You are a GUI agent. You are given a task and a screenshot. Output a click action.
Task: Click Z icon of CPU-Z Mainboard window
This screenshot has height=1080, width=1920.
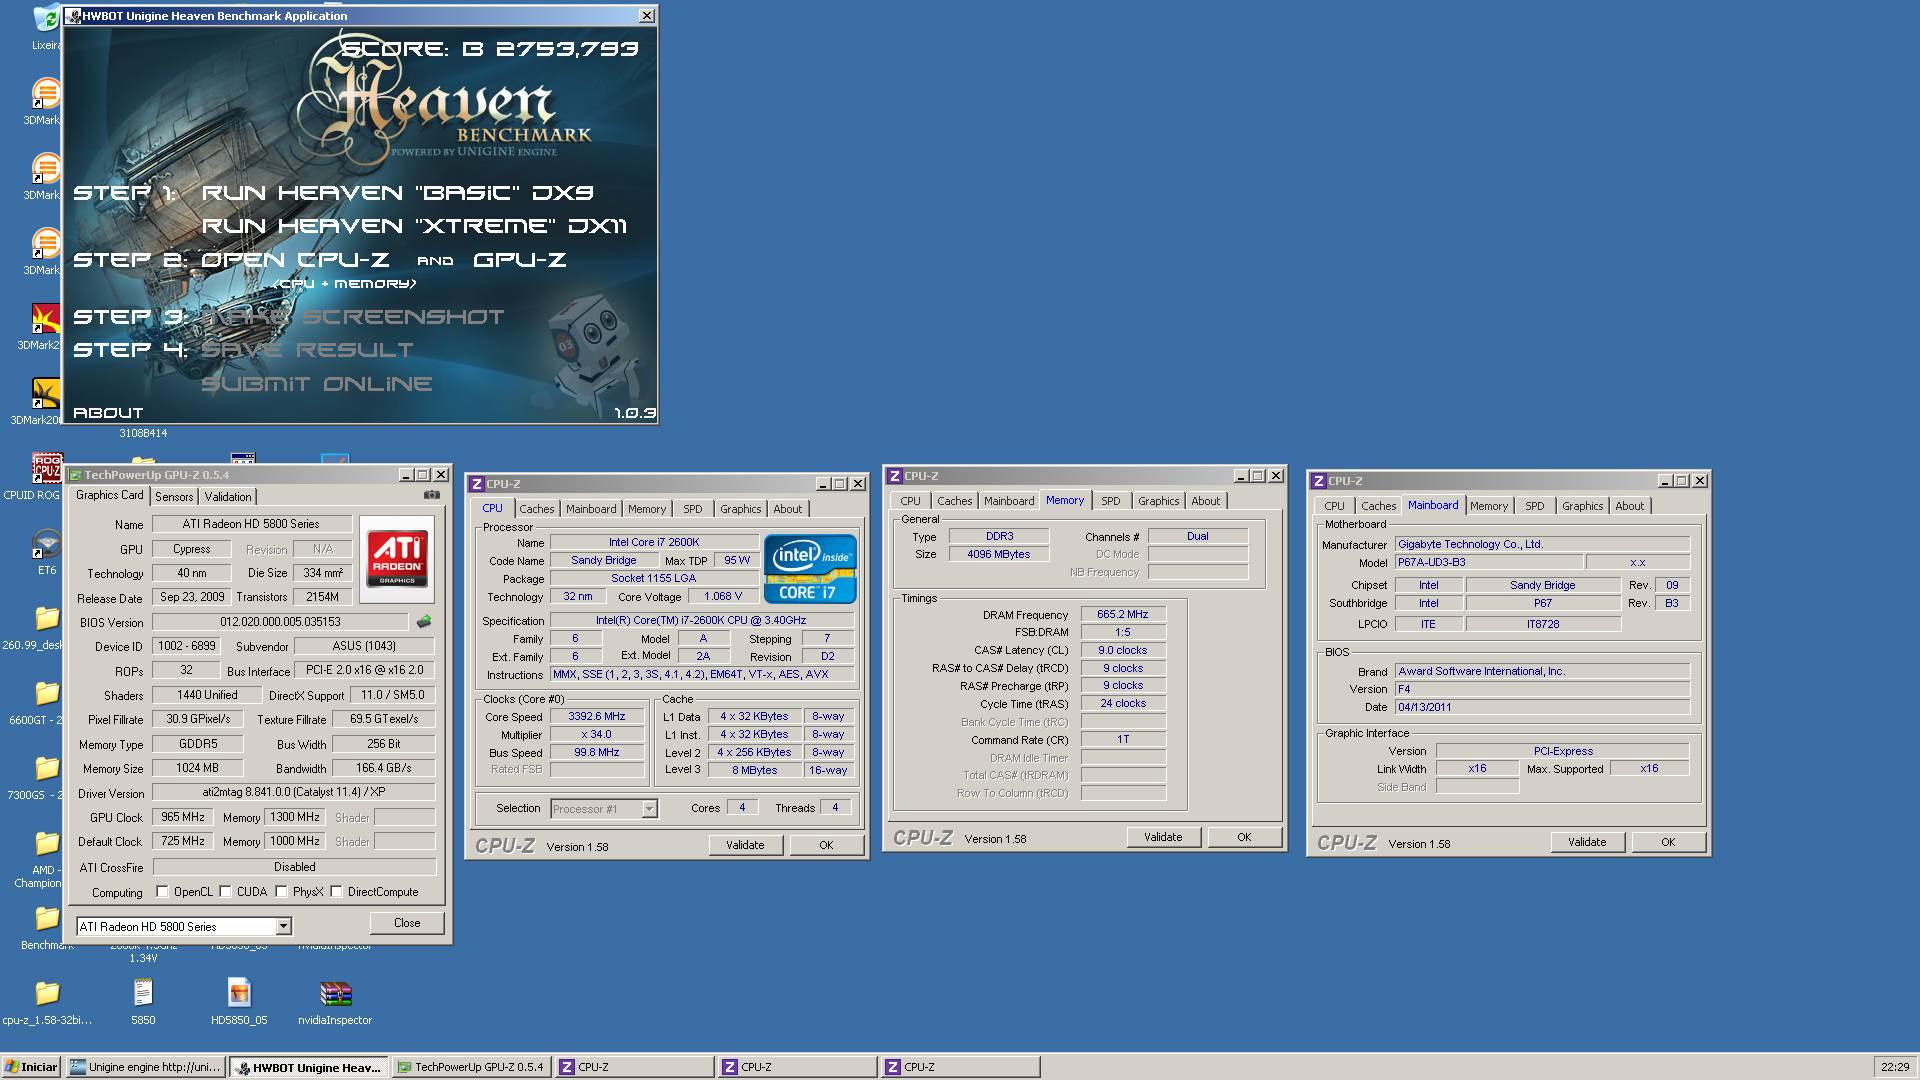pyautogui.click(x=1319, y=481)
